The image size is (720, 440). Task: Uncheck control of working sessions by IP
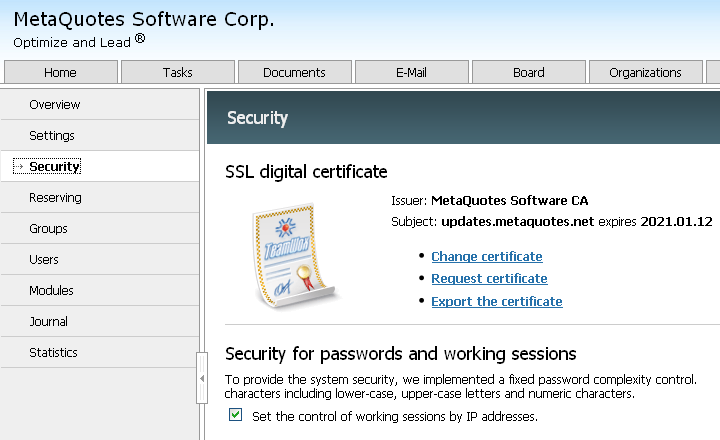(236, 415)
